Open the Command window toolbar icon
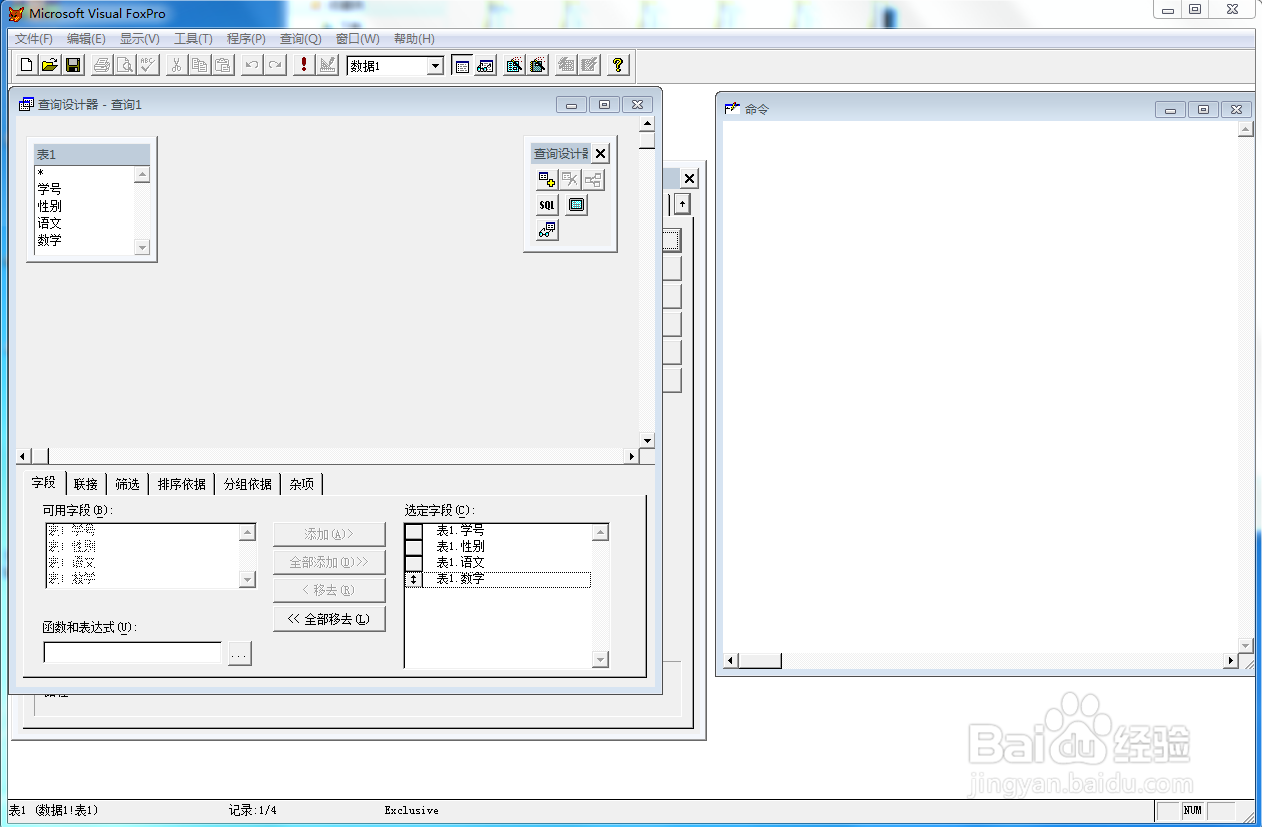This screenshot has width=1262, height=827. 462,65
